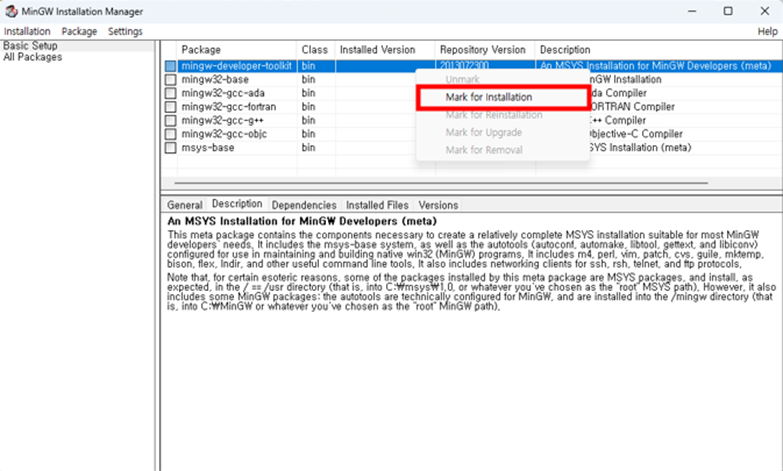Maximize the MinGW Installation Manager window
Screen dimensions: 783x471
(728, 11)
